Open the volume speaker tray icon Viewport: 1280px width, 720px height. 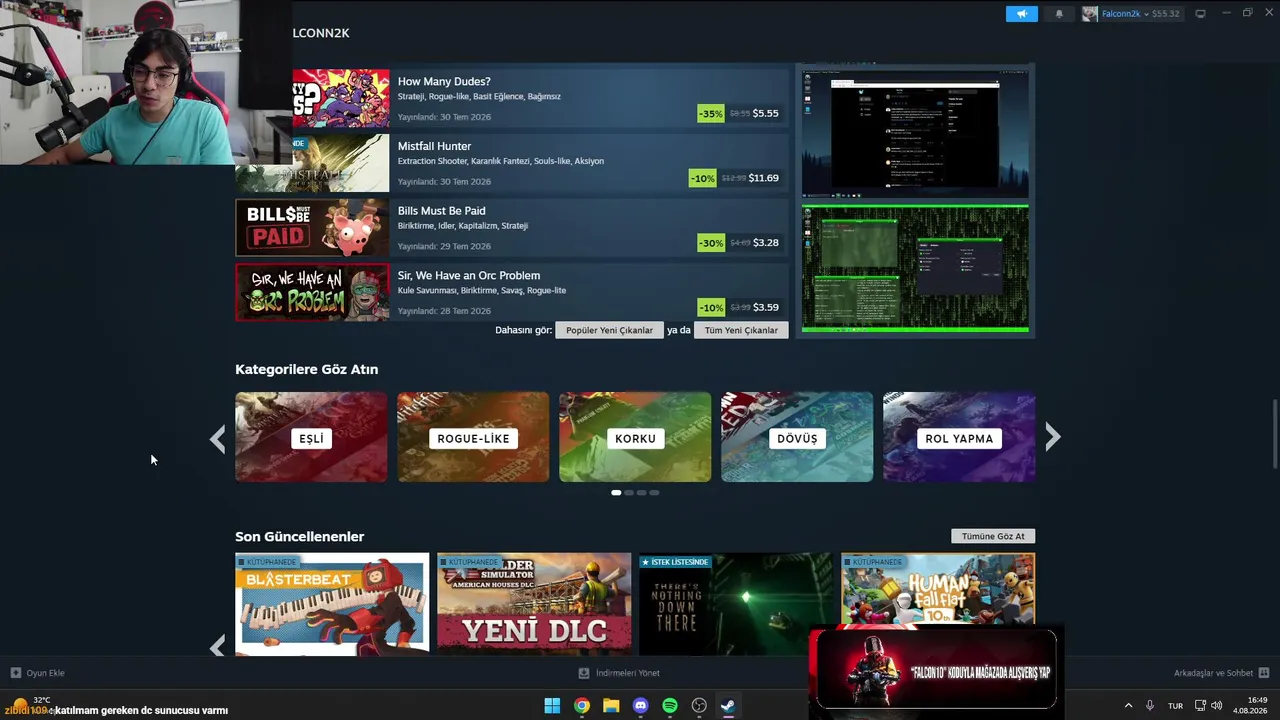pos(1217,706)
